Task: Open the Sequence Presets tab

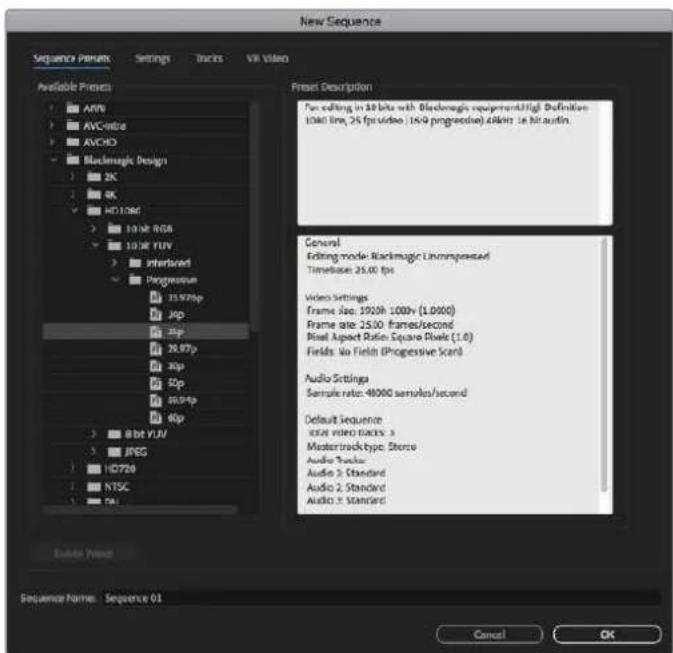Action: (72, 58)
